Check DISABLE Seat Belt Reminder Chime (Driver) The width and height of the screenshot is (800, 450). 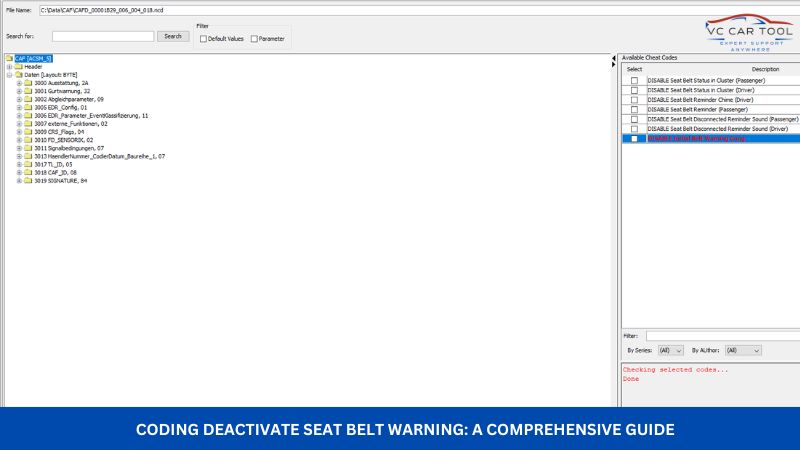tap(634, 100)
